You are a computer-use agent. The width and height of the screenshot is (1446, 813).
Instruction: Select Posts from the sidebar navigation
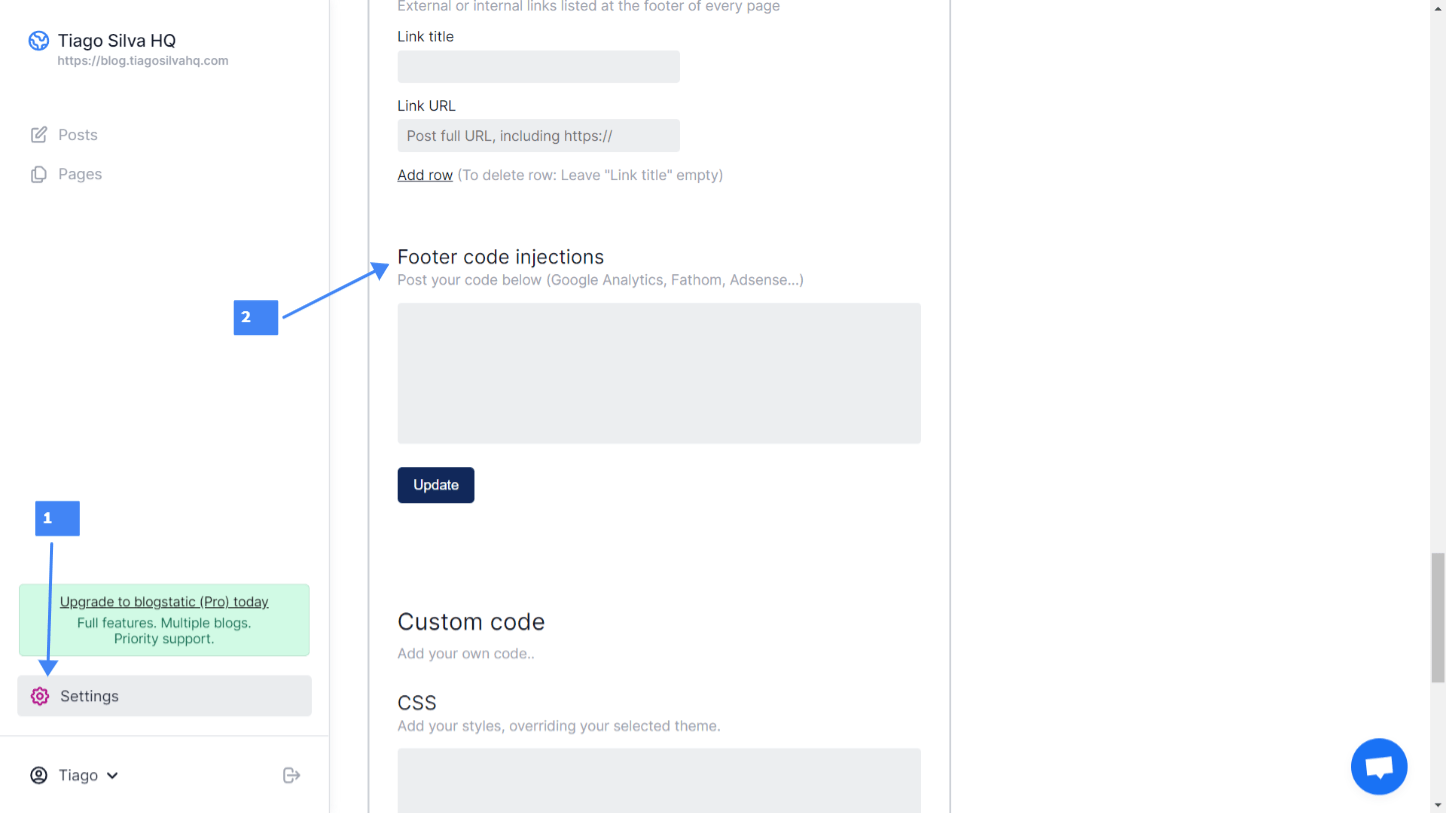pyautogui.click(x=76, y=134)
